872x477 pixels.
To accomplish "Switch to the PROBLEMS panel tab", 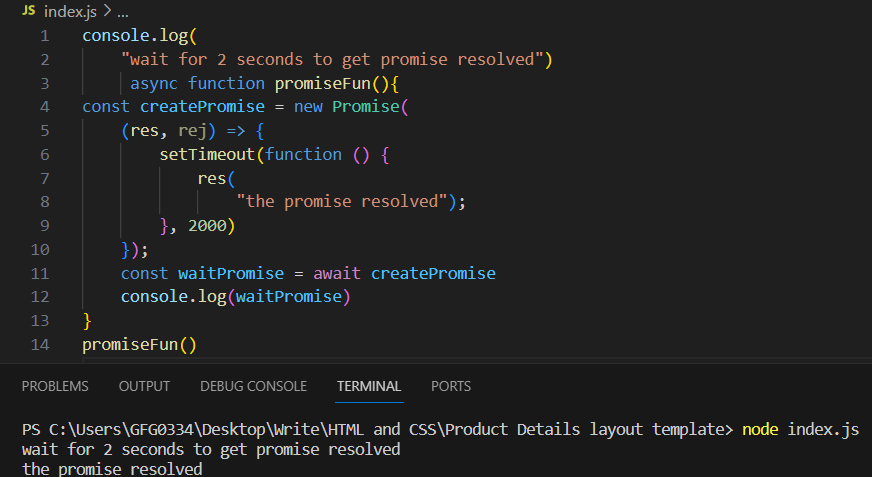I will click(55, 385).
